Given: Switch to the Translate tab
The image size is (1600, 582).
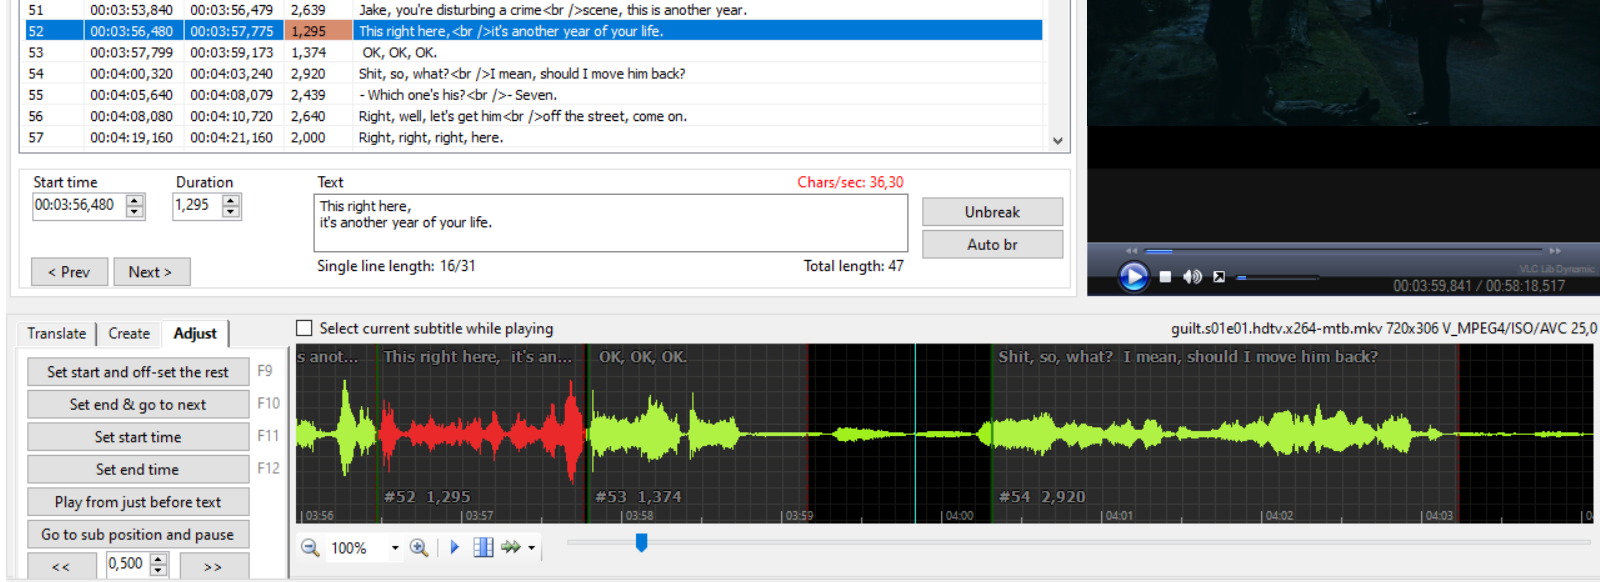Looking at the screenshot, I should point(56,334).
